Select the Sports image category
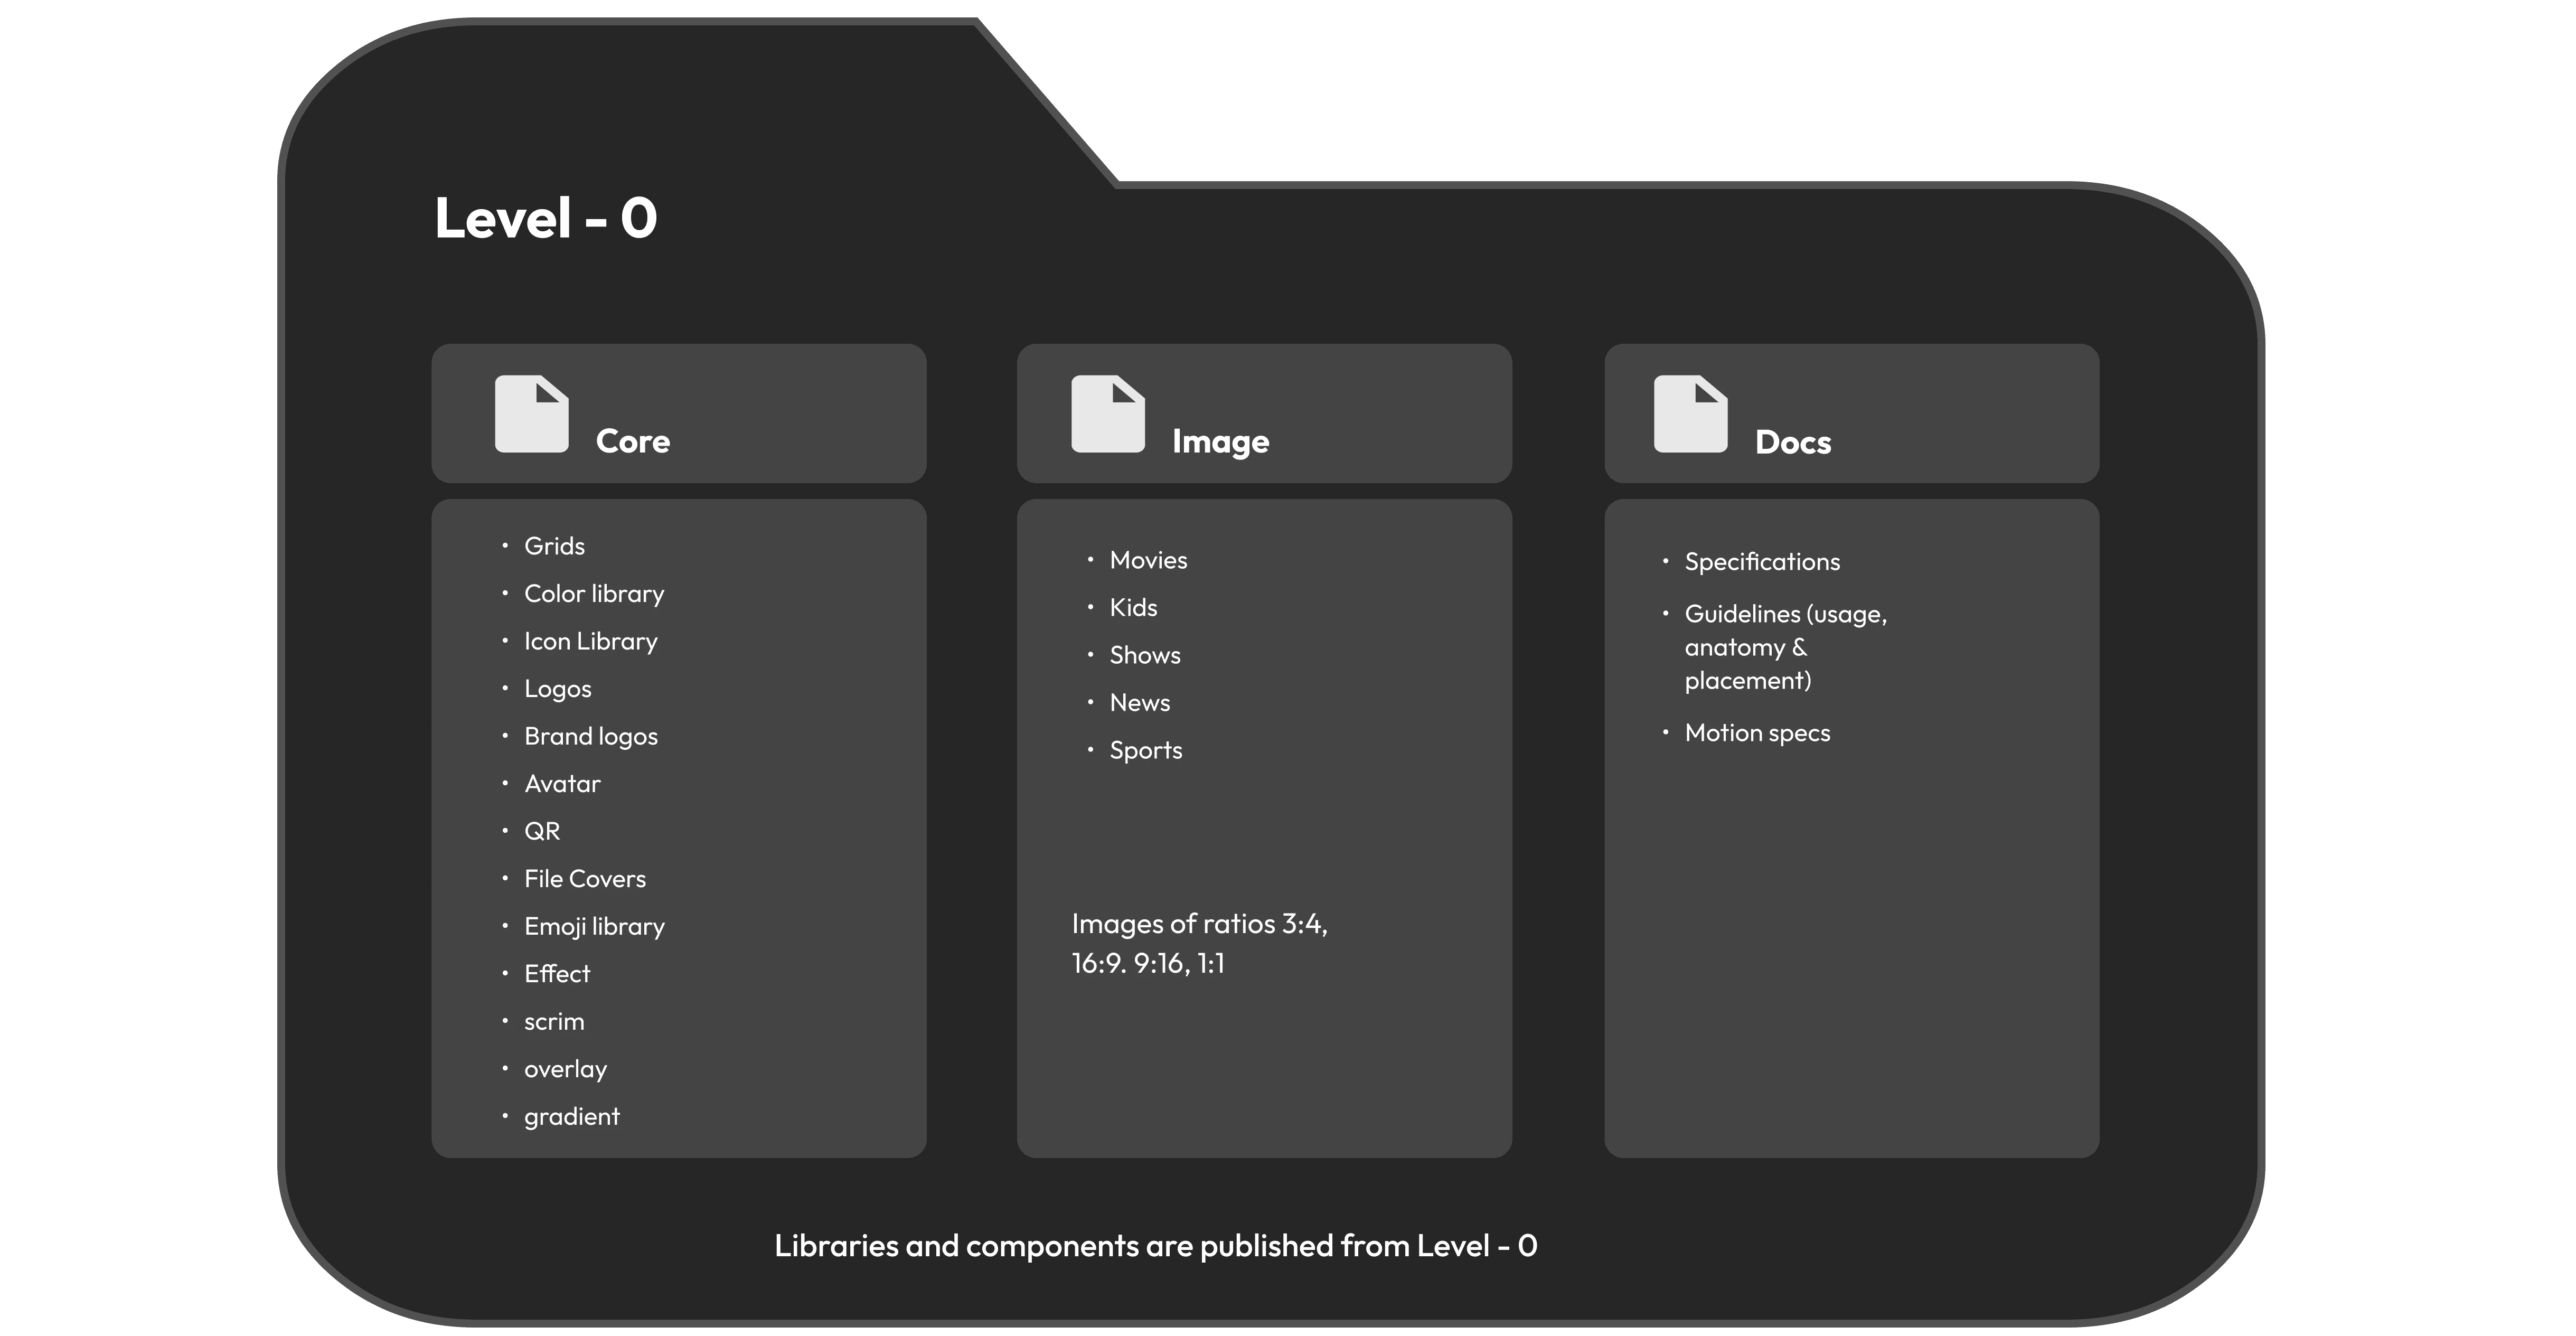Viewport: 2576px width, 1336px height. 1145,750
